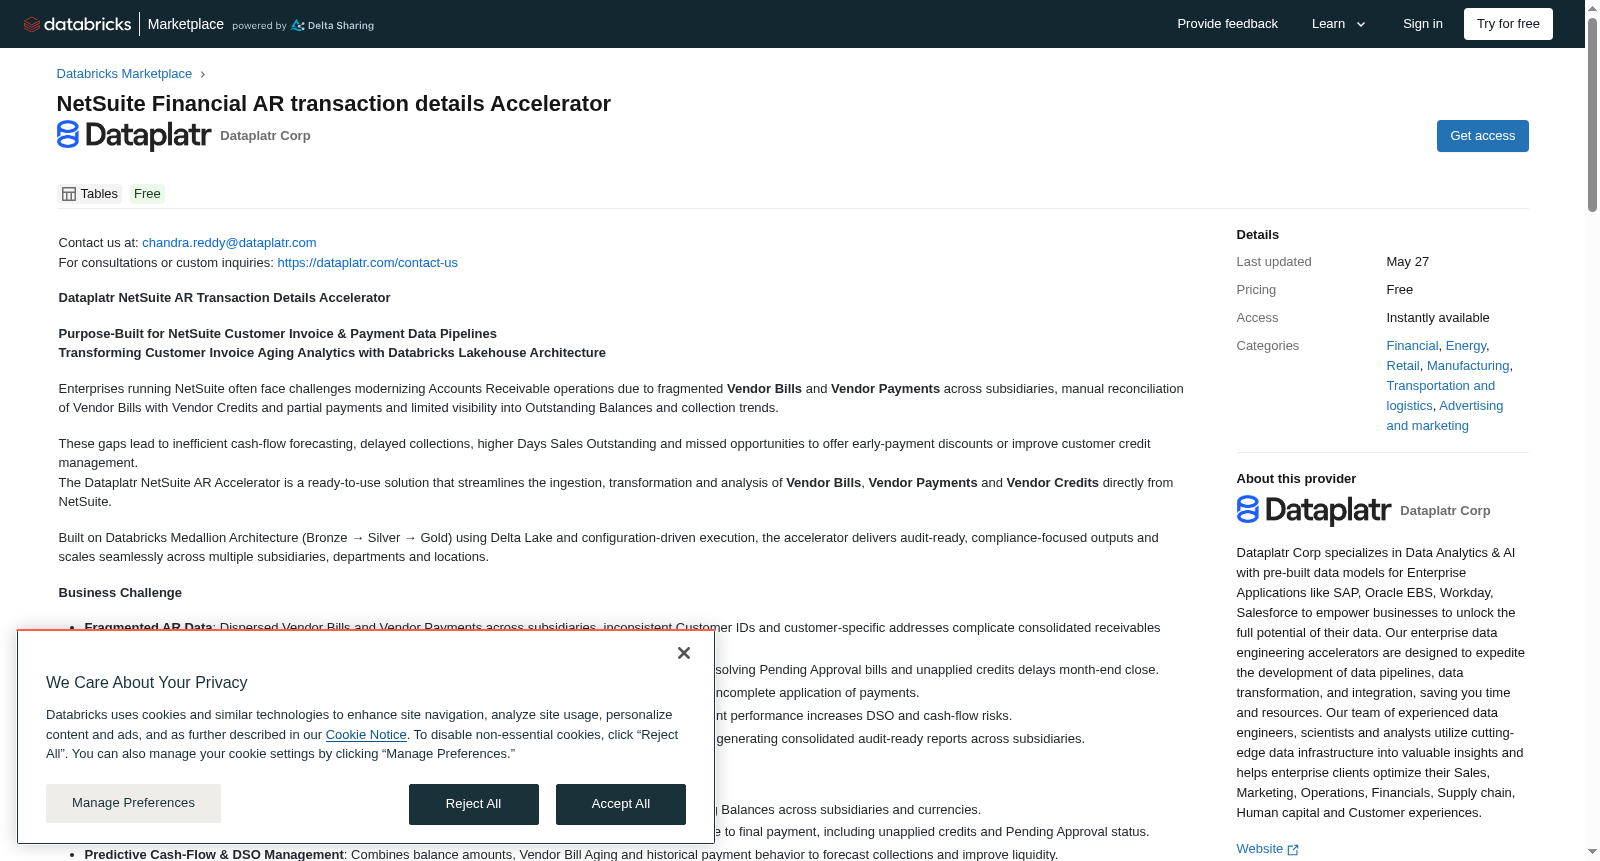Viewport: 1600px width, 861px height.
Task: Click Reject All cookies
Action: 473,804
